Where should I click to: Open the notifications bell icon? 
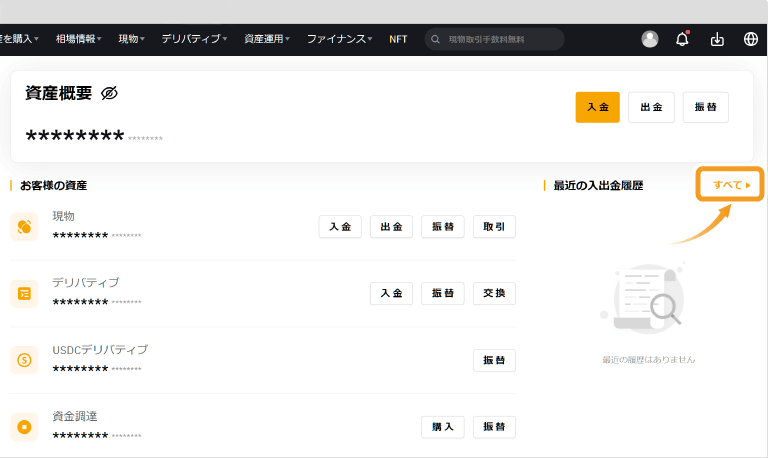tap(682, 39)
